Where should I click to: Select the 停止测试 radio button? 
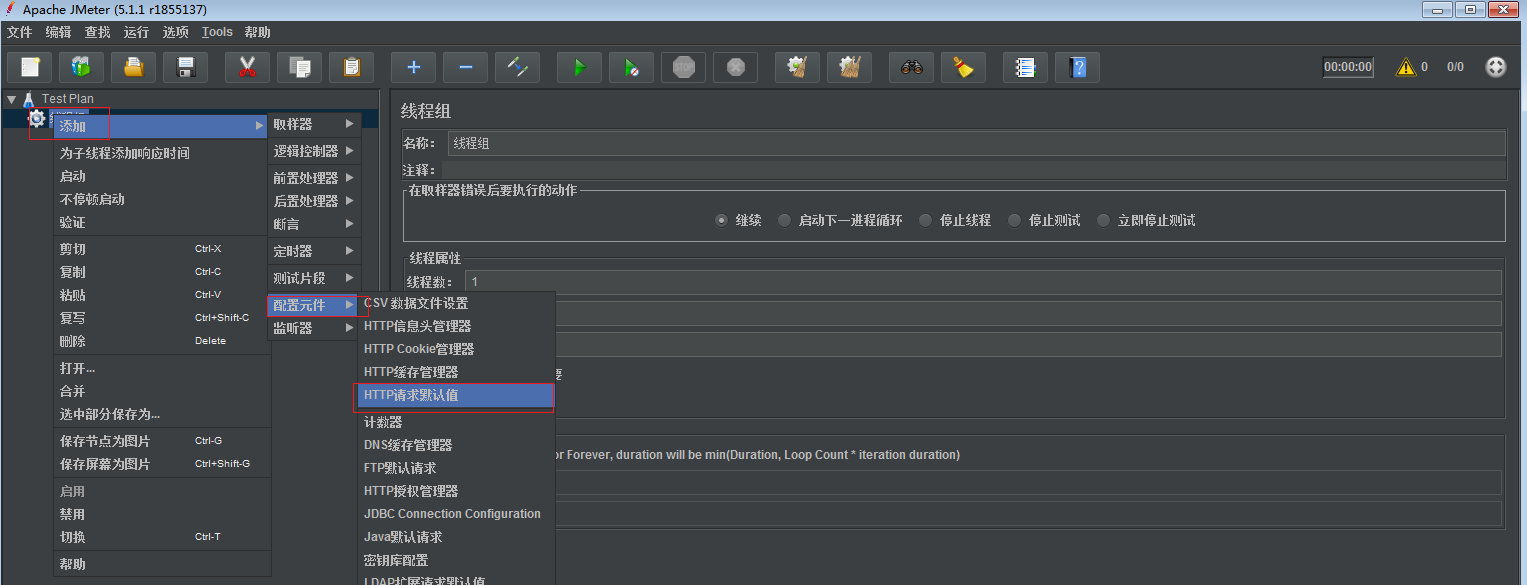pos(1015,220)
